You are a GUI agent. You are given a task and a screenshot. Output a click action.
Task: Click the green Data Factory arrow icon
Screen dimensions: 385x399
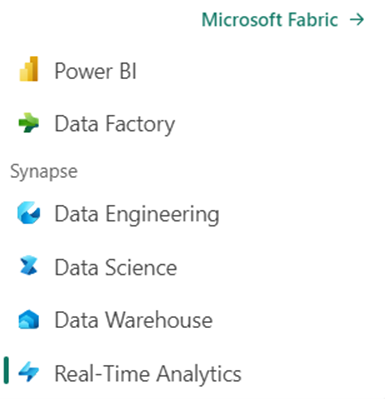[29, 123]
